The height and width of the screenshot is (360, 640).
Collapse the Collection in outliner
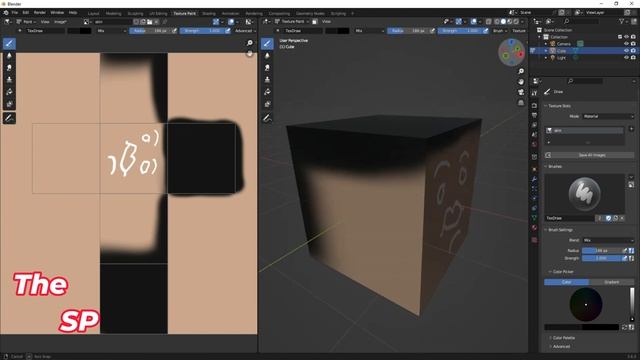point(540,37)
